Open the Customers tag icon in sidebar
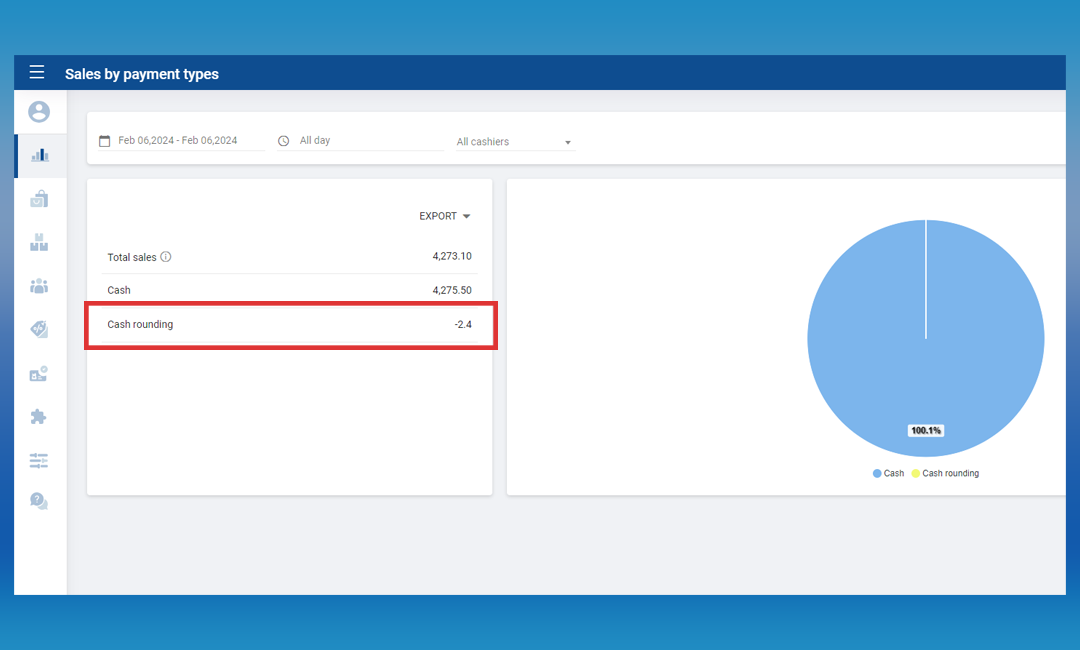Screen dimensions: 1080x650 coord(39,329)
